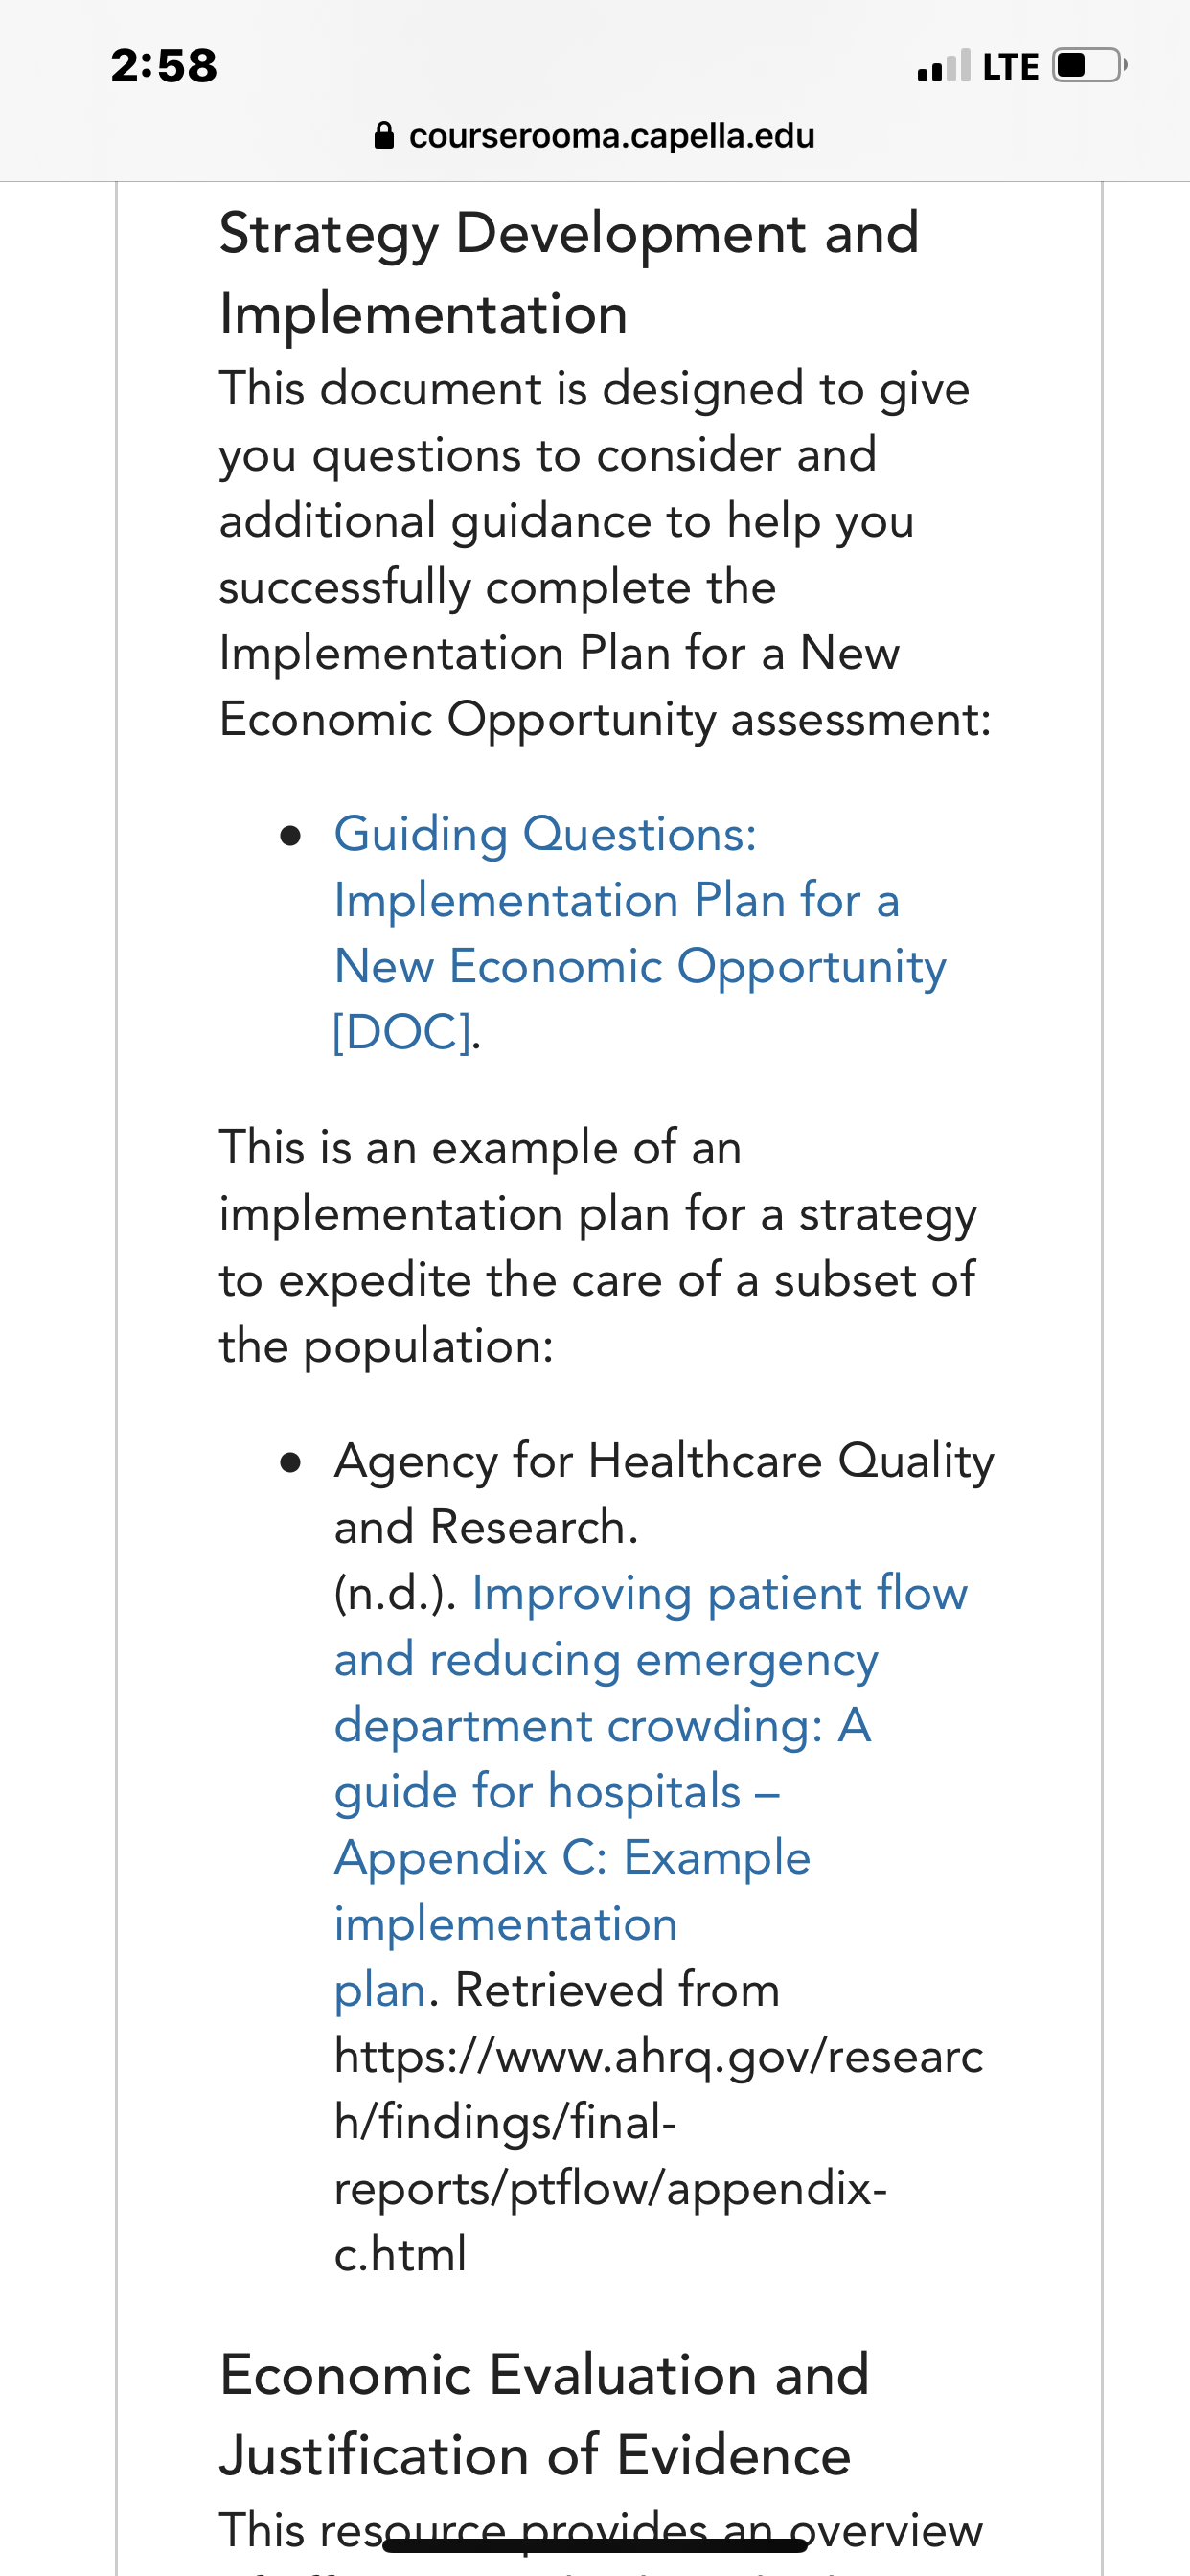1190x2576 pixels.
Task: Tap '[DOC]' portion of Guiding Questions link
Action: coord(402,1032)
